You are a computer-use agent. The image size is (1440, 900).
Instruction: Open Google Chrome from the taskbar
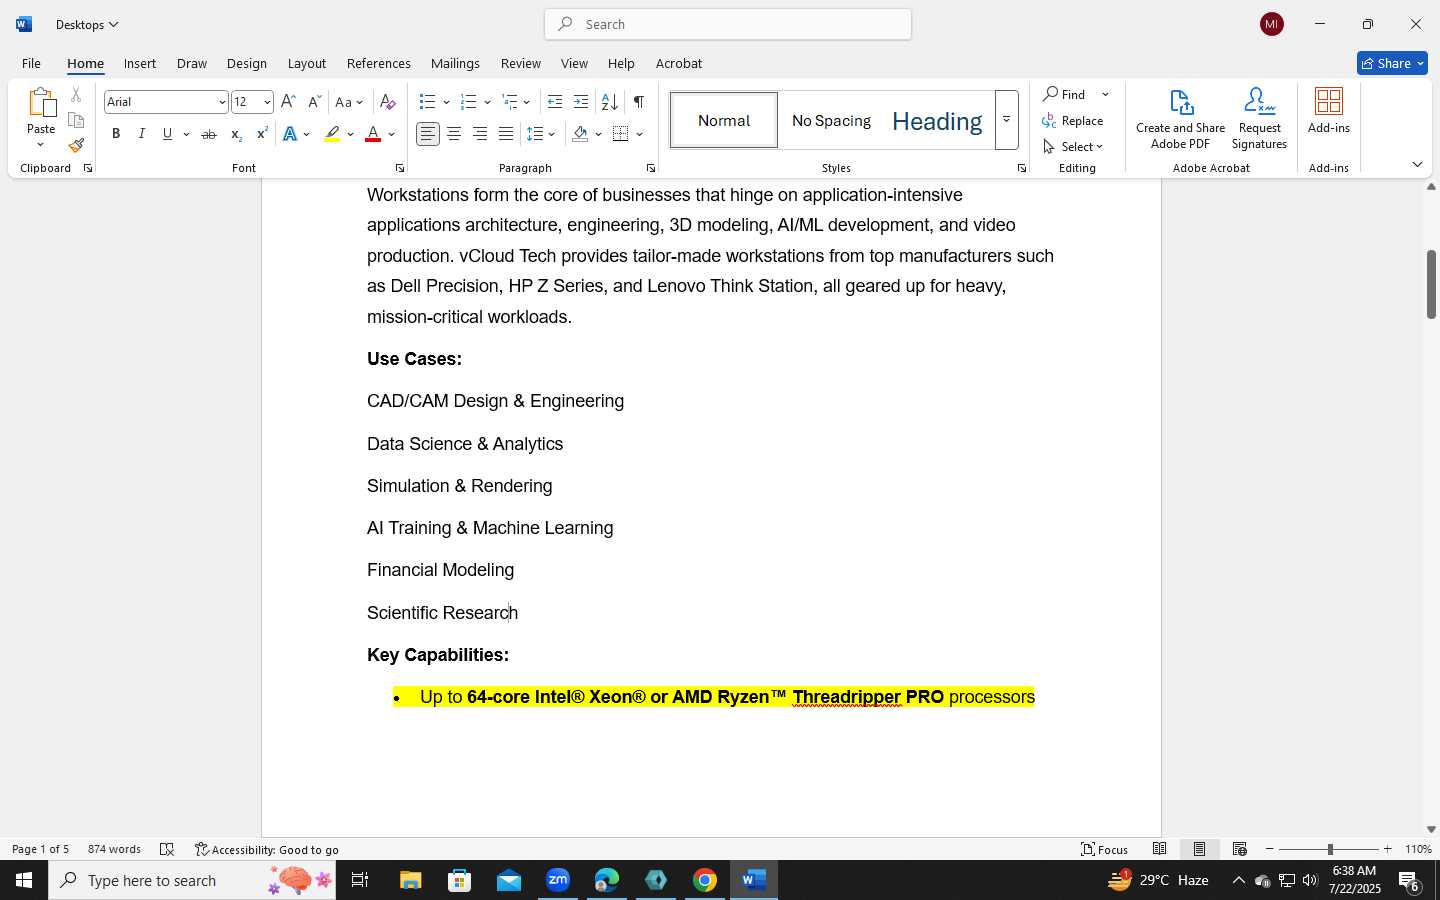click(705, 880)
